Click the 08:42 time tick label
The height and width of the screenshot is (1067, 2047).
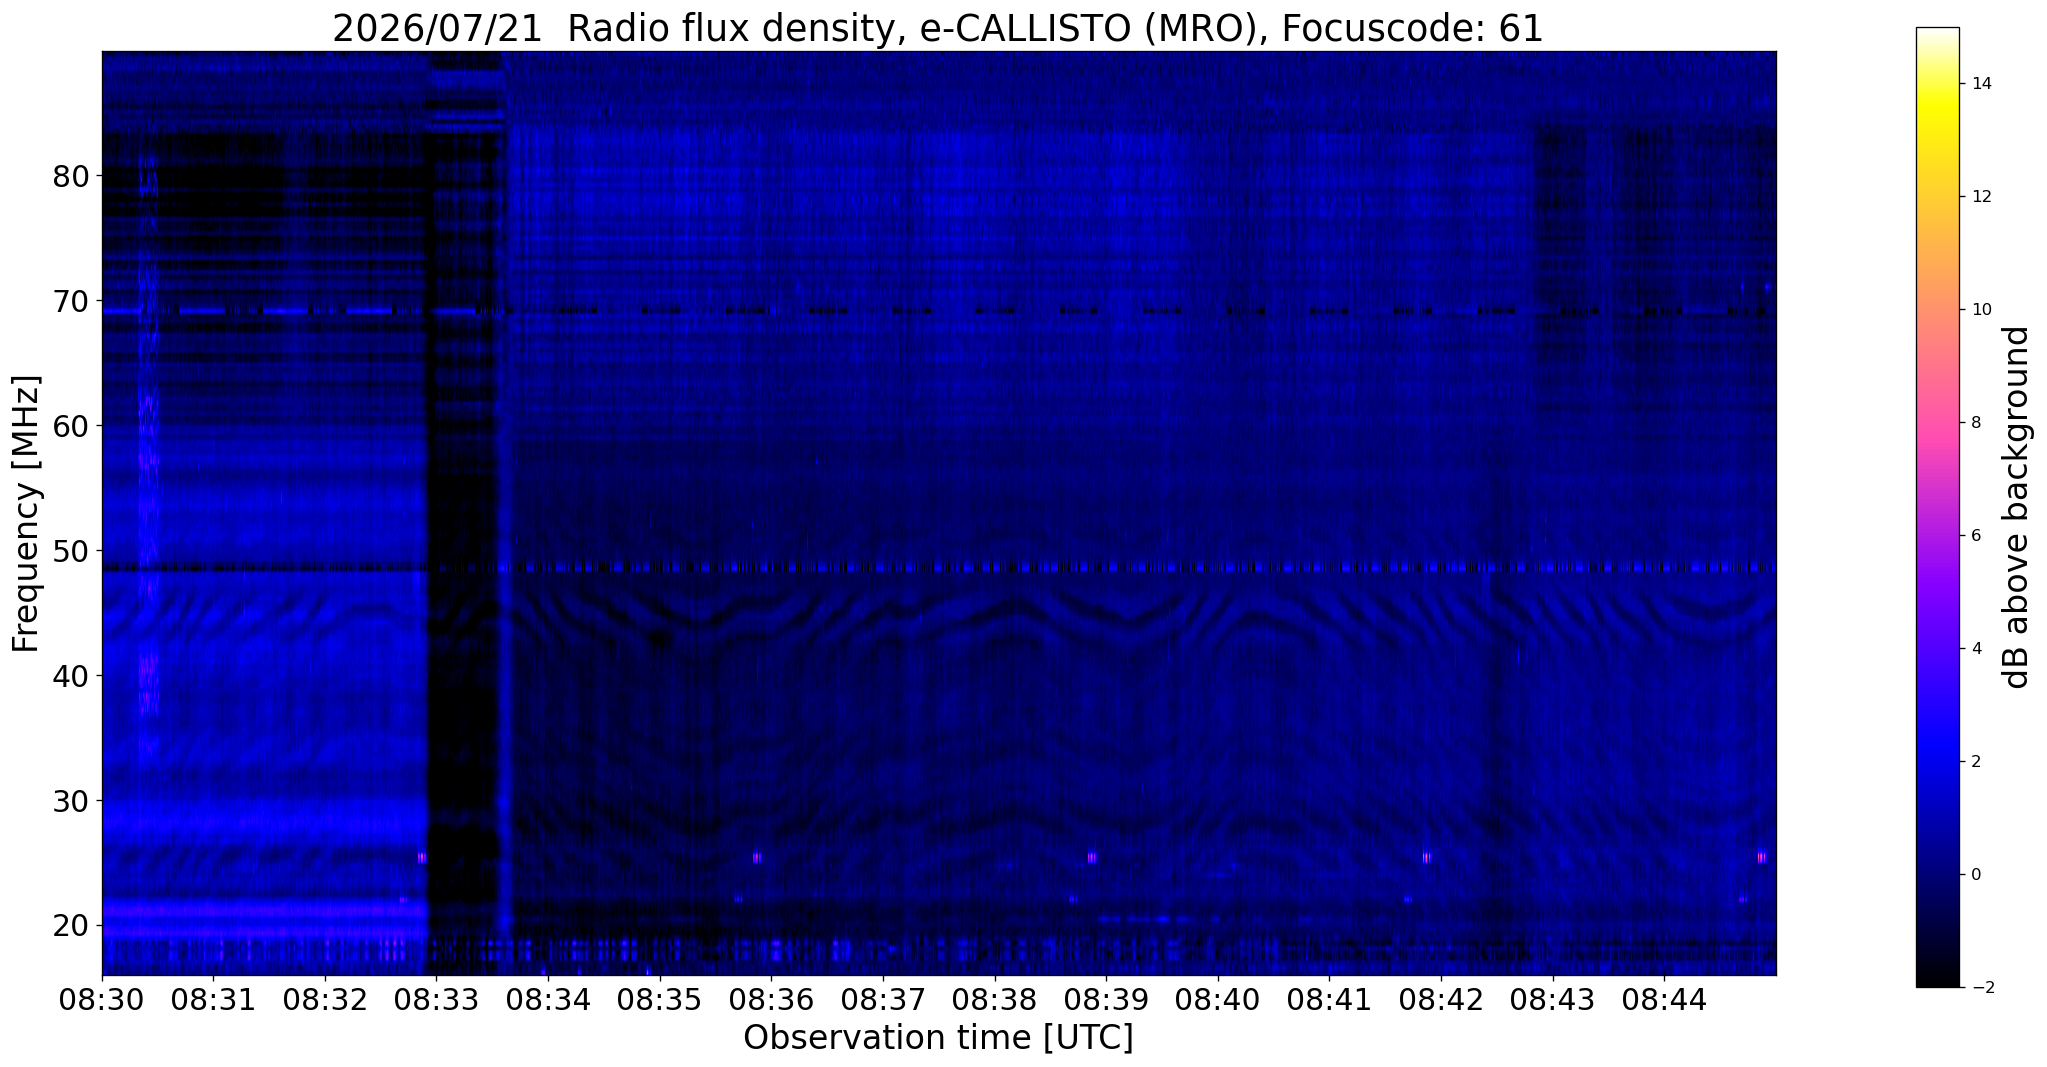point(1441,999)
